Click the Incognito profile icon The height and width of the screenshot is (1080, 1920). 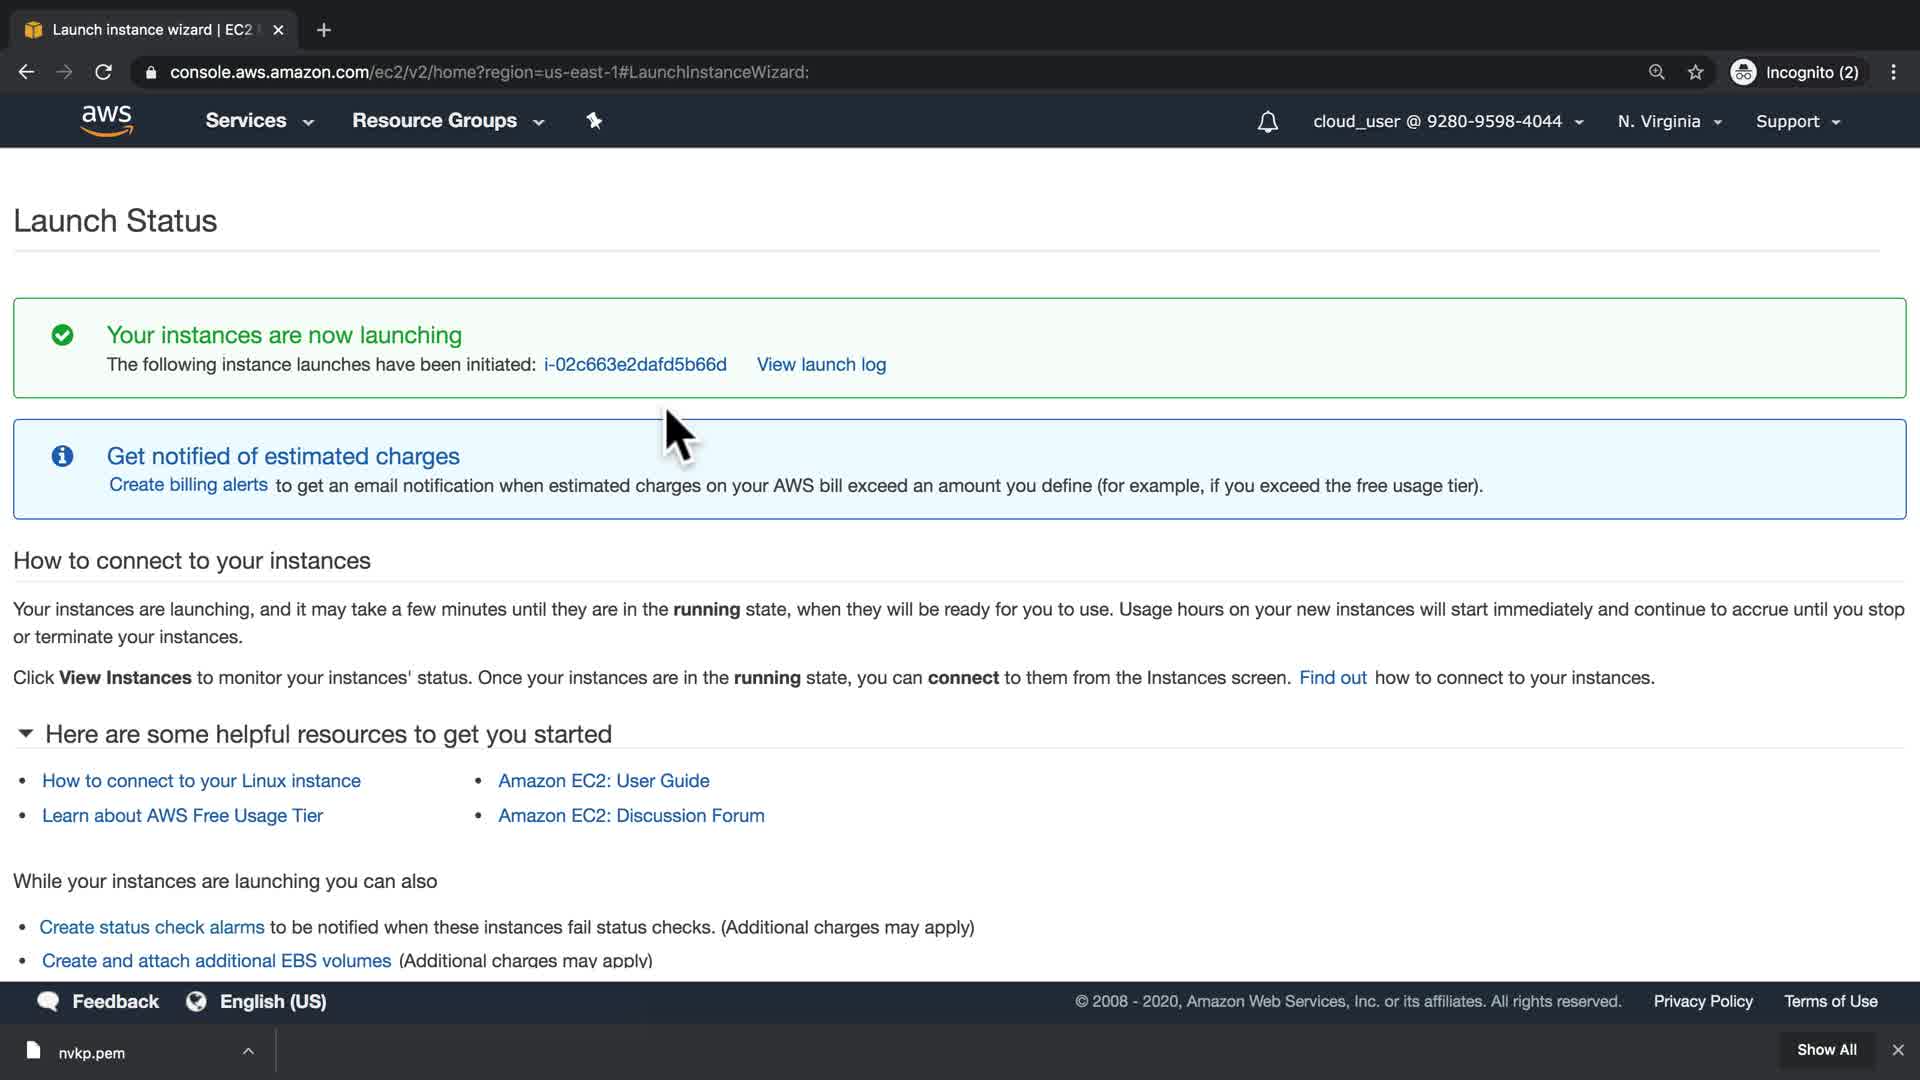(1743, 72)
